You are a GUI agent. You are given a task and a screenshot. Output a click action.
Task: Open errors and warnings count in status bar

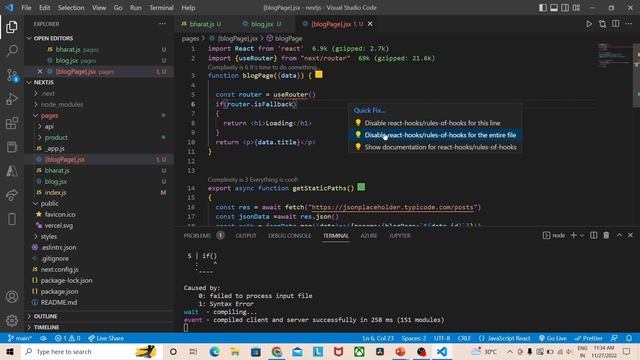(67, 338)
